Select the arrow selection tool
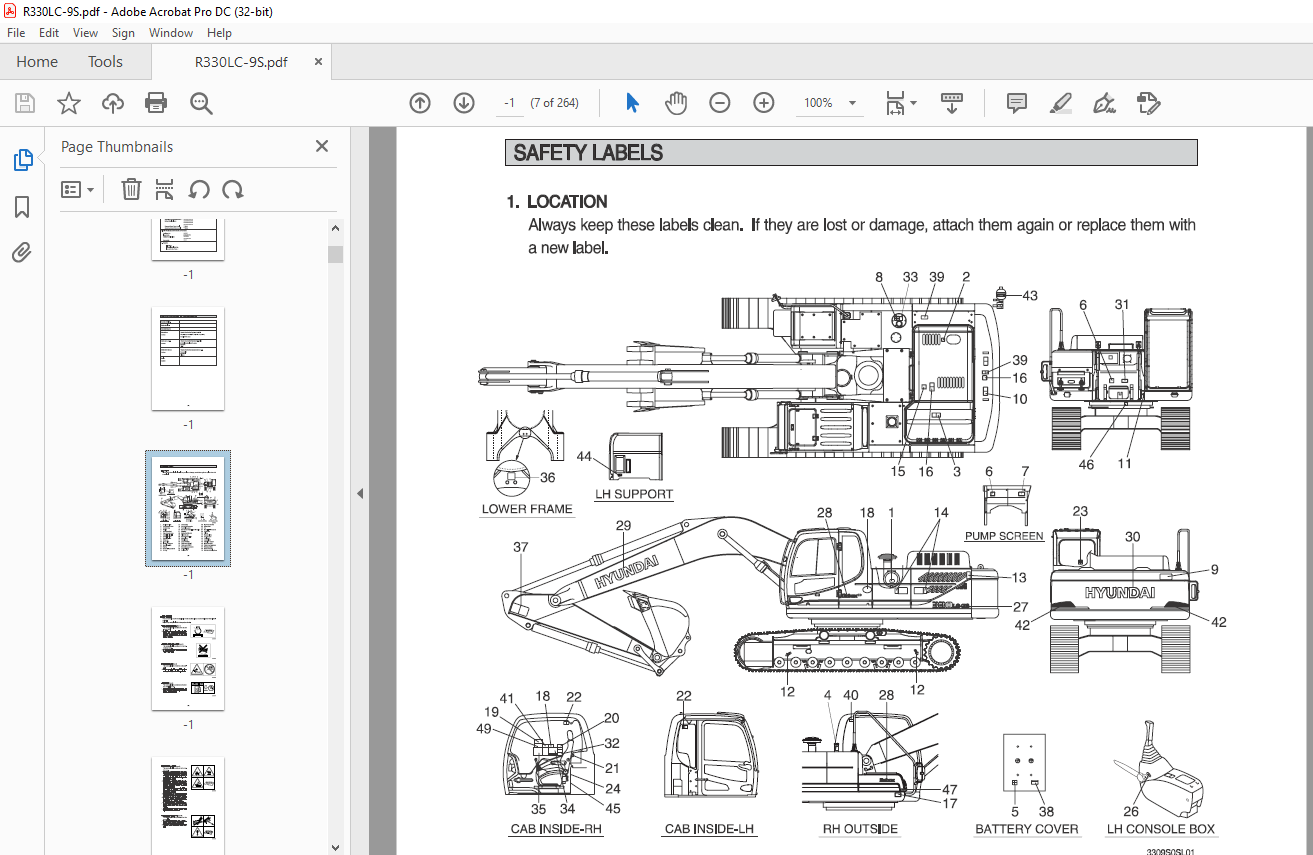Screen dimensions: 1313x855 [632, 103]
